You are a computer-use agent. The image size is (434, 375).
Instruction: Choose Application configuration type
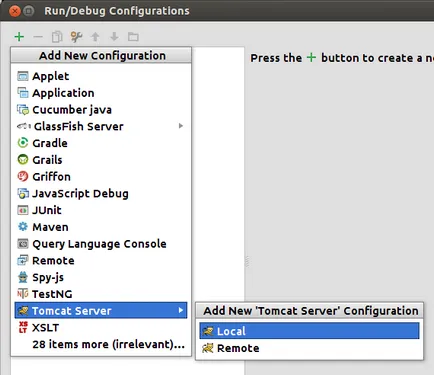(x=101, y=93)
